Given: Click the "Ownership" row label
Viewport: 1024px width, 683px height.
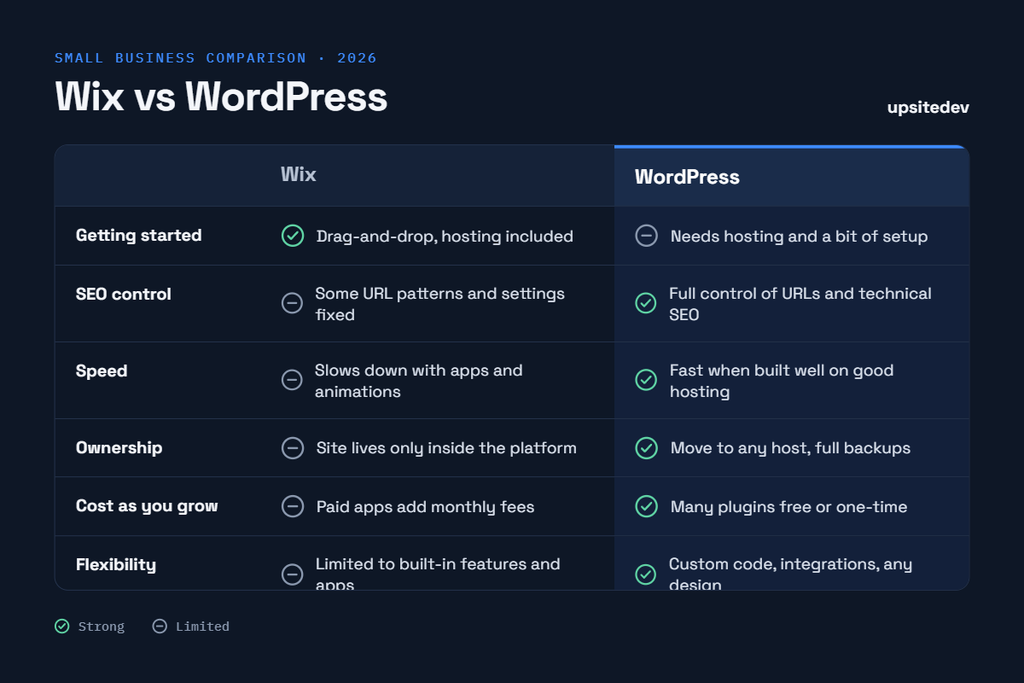Looking at the screenshot, I should point(119,447).
